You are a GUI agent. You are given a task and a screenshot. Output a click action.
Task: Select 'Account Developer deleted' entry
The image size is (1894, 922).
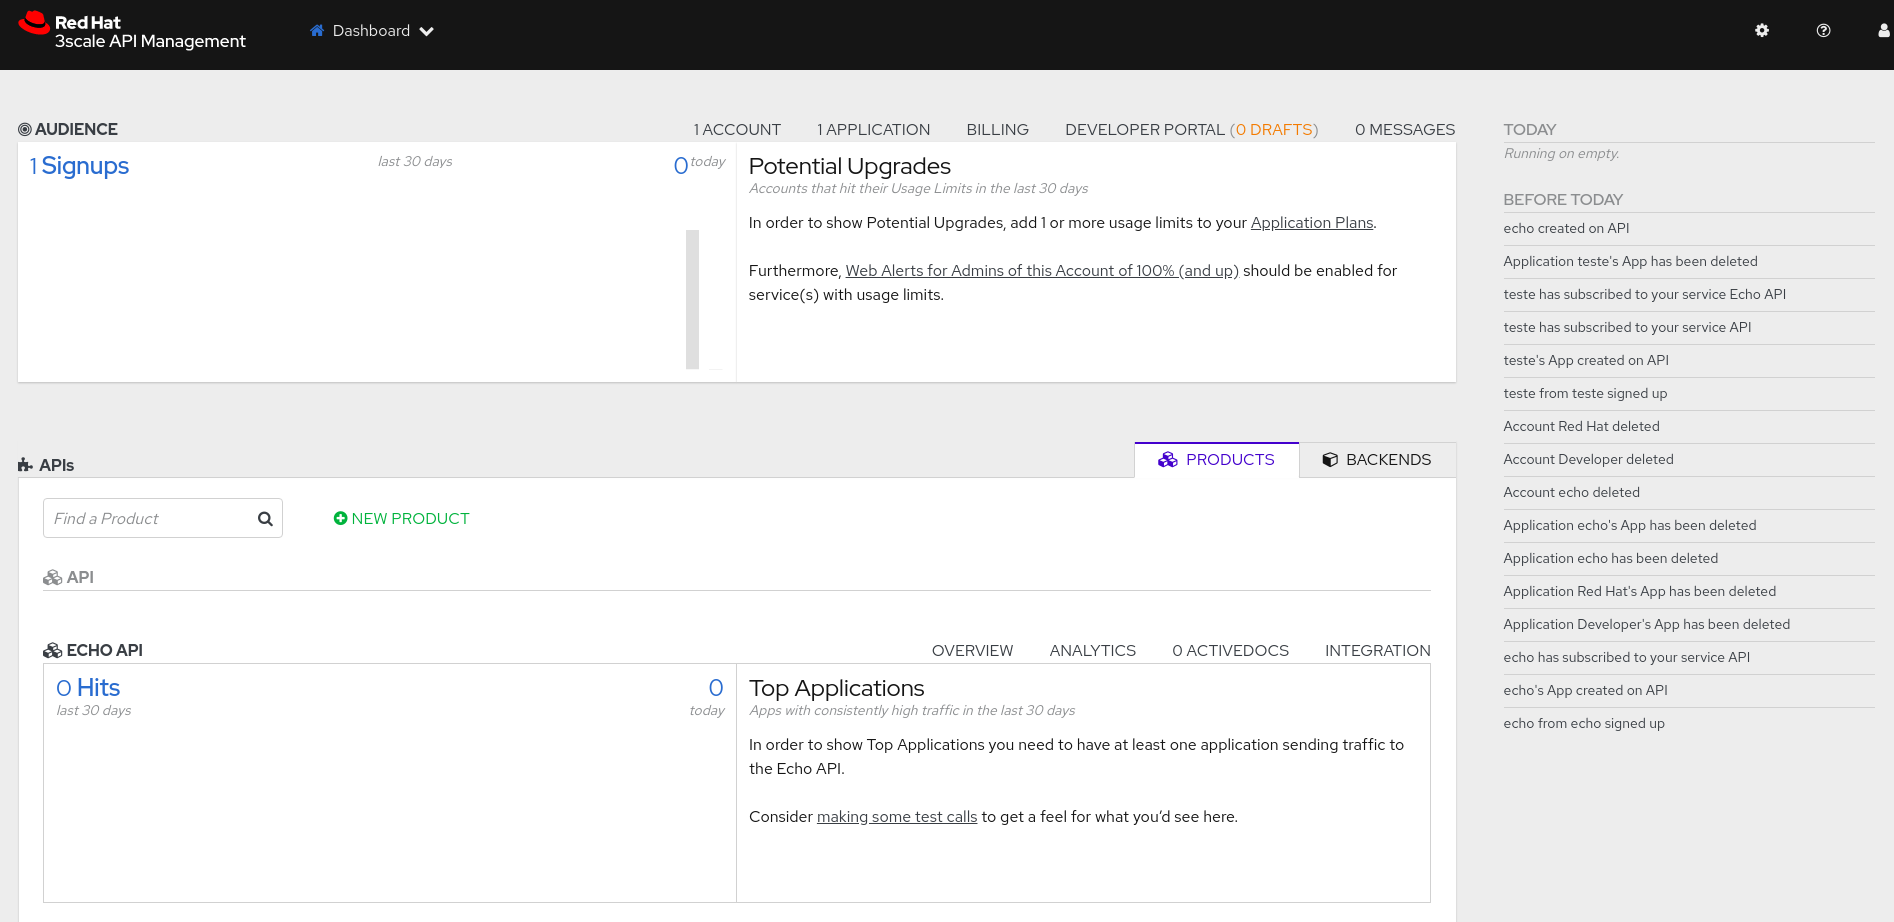click(x=1588, y=460)
